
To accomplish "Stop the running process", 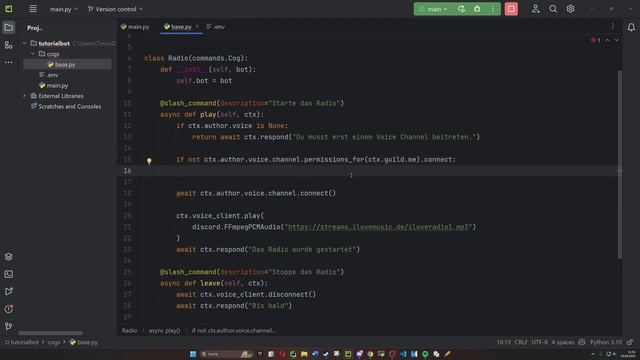I will pyautogui.click(x=511, y=9).
